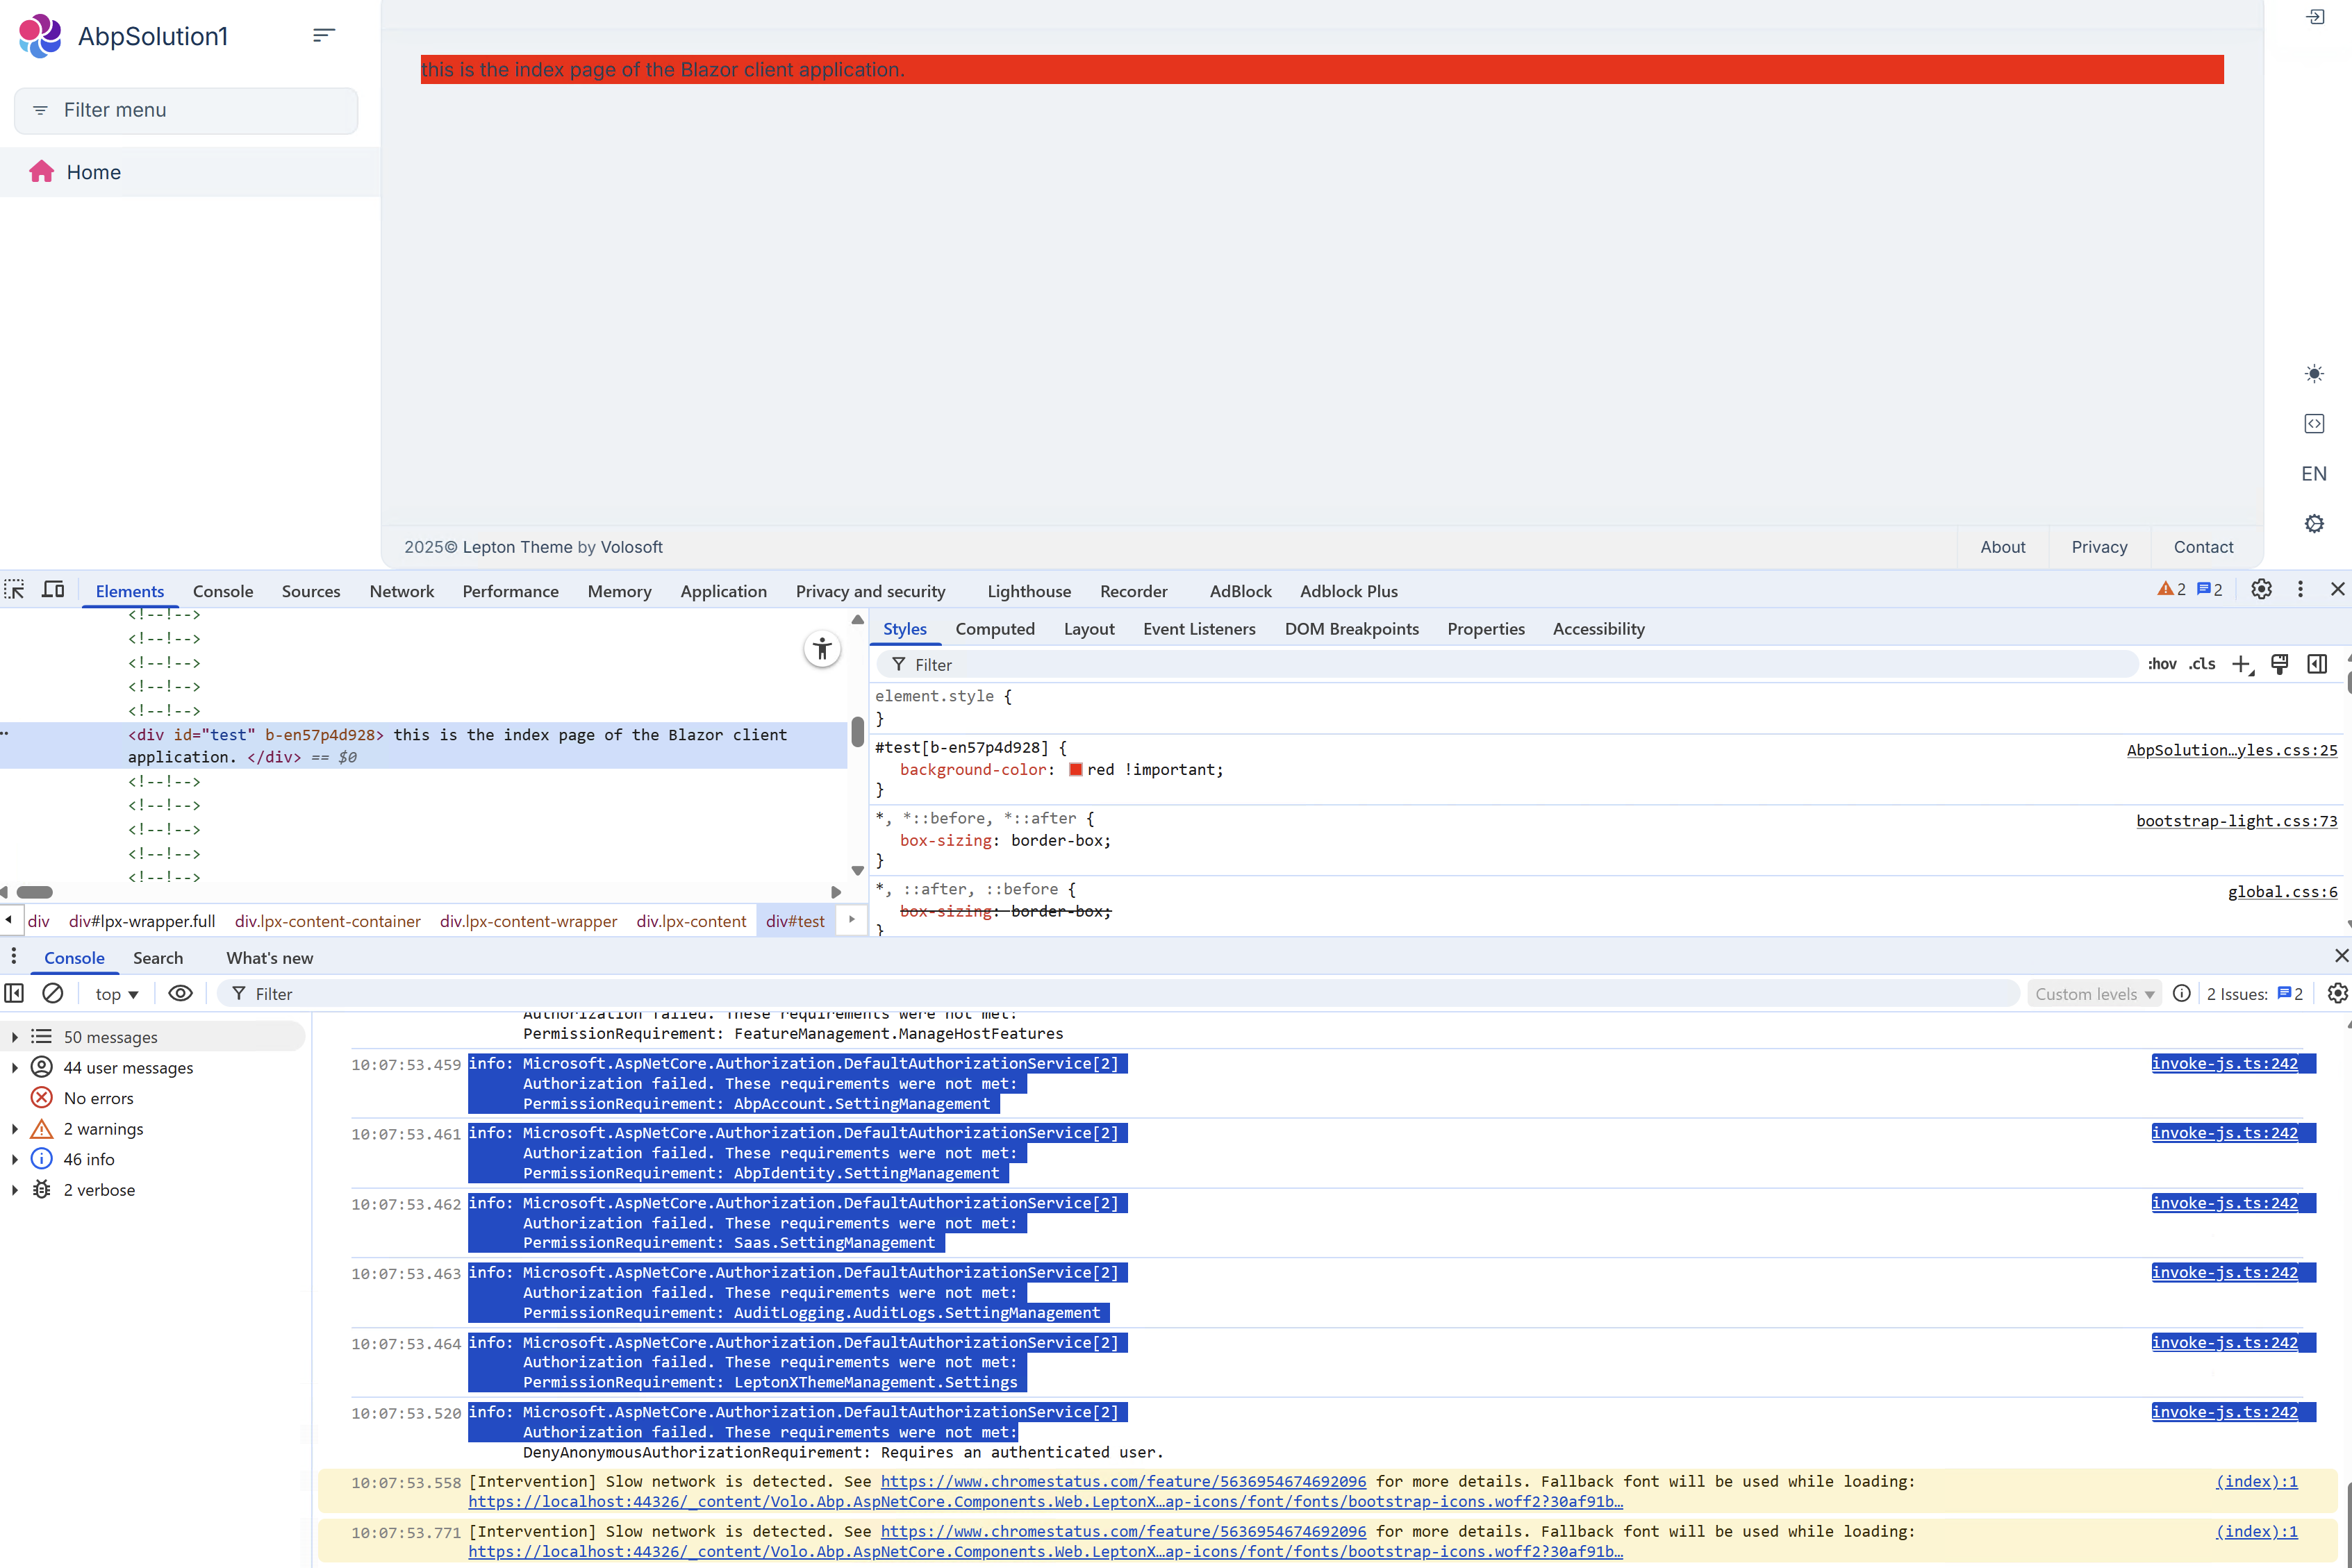2352x1568 pixels.
Task: Open the Event Listeners tab
Action: 1199,629
